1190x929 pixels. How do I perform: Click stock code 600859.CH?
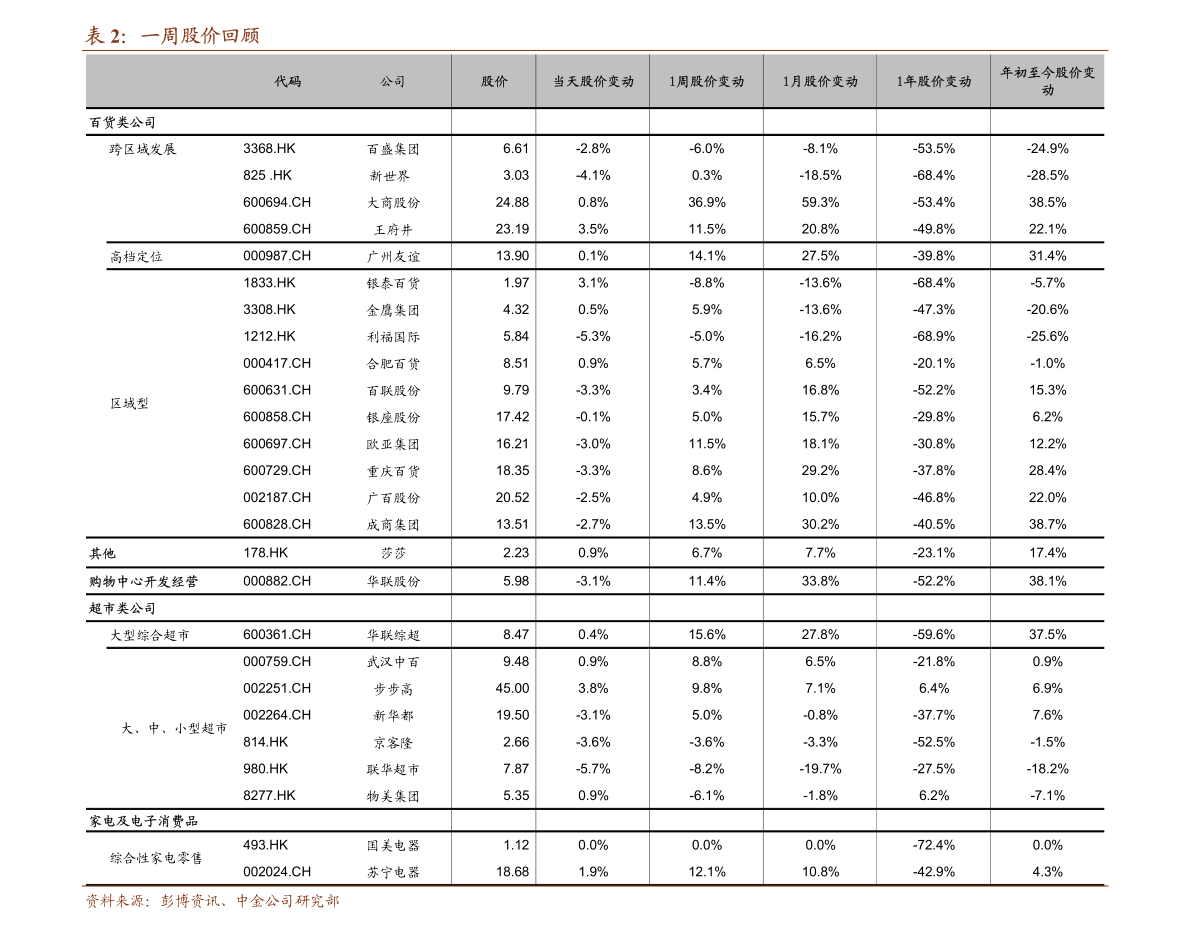coord(277,229)
